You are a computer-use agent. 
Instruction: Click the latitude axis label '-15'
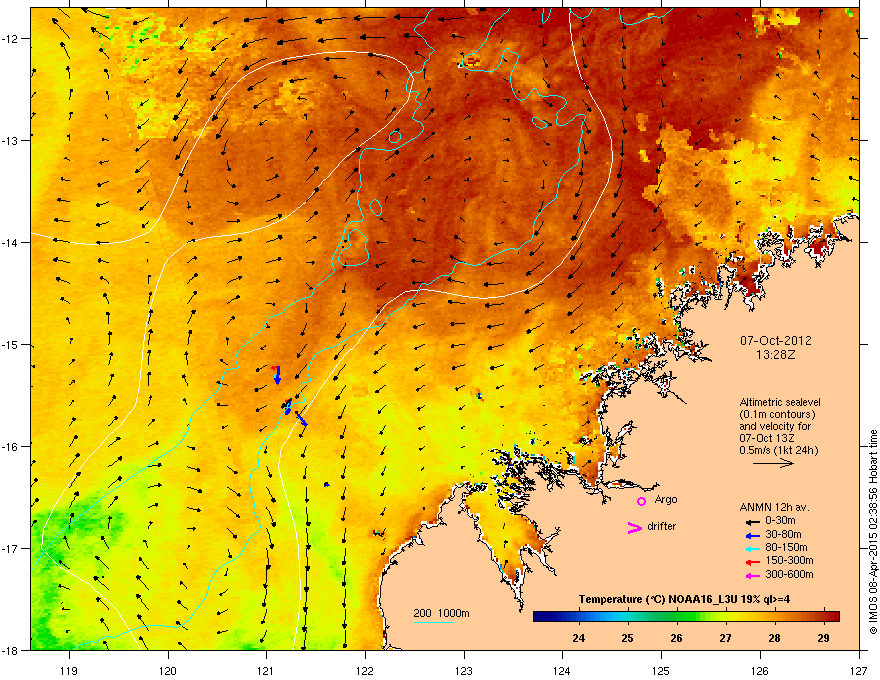click(10, 344)
